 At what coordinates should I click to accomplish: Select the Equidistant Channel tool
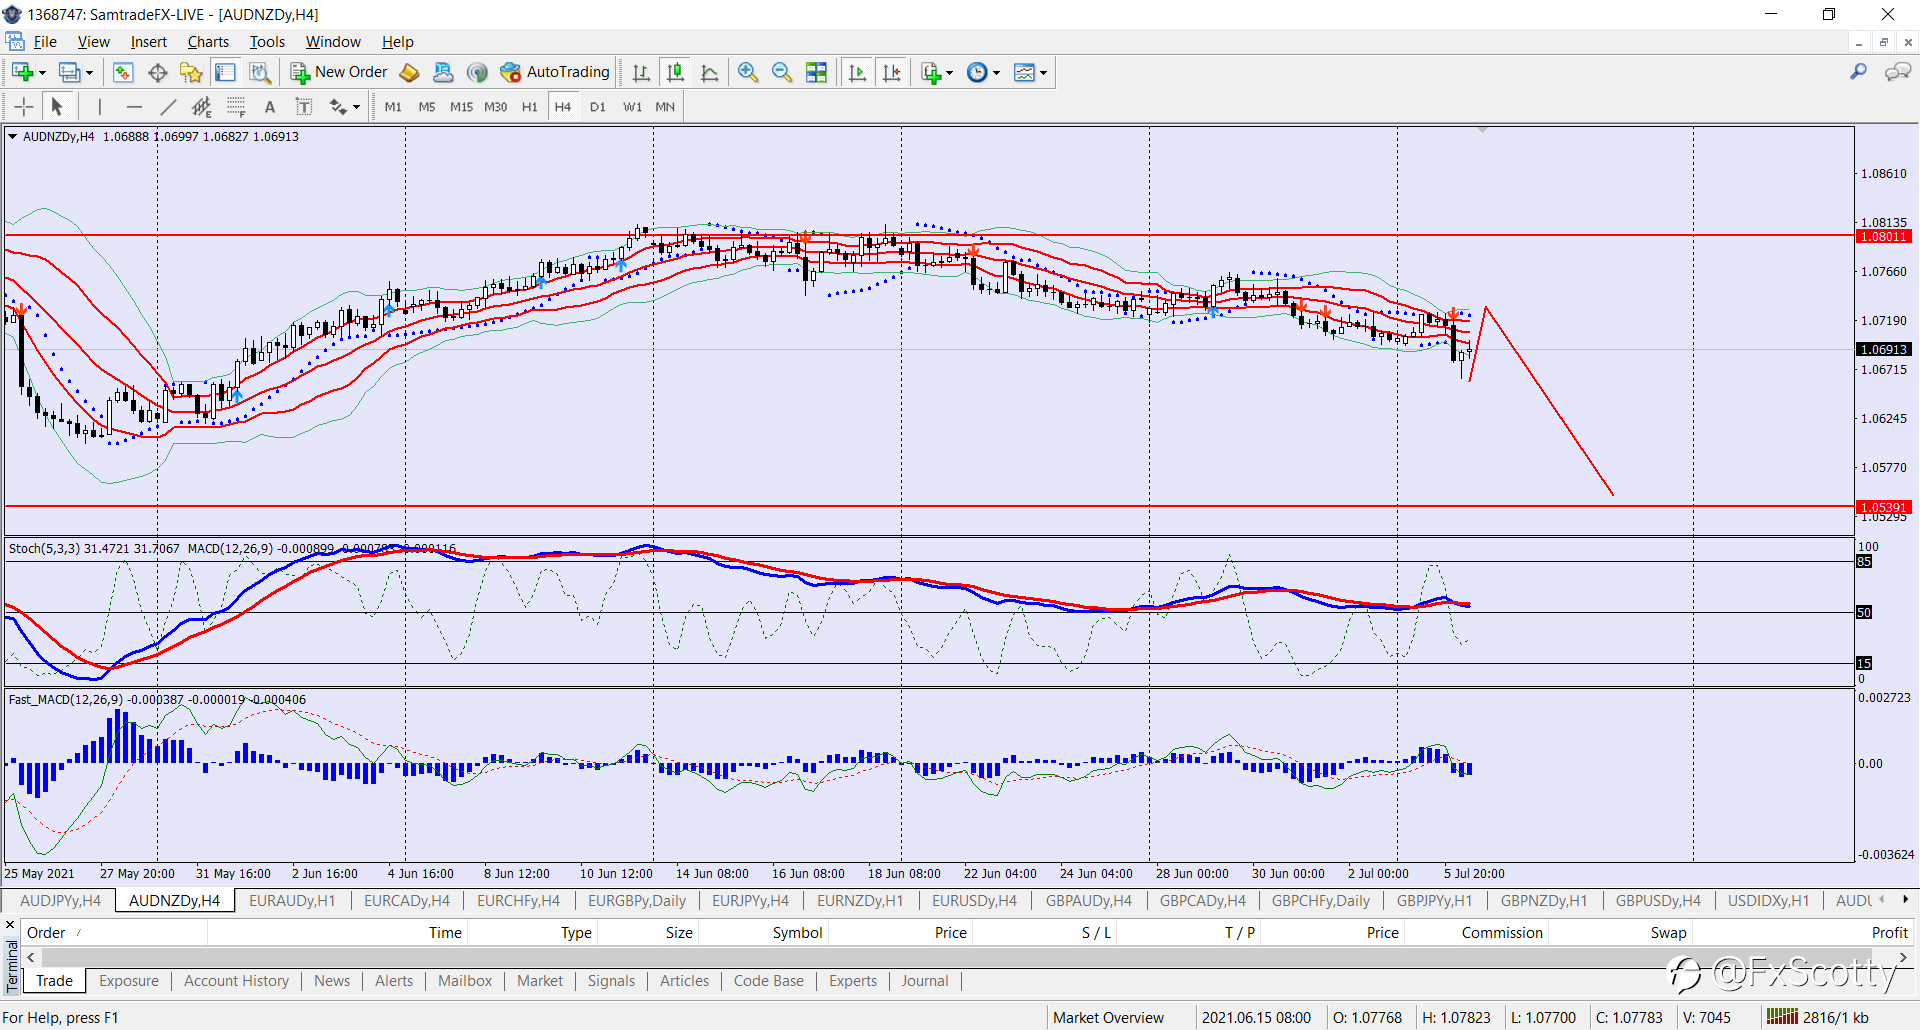pos(202,107)
